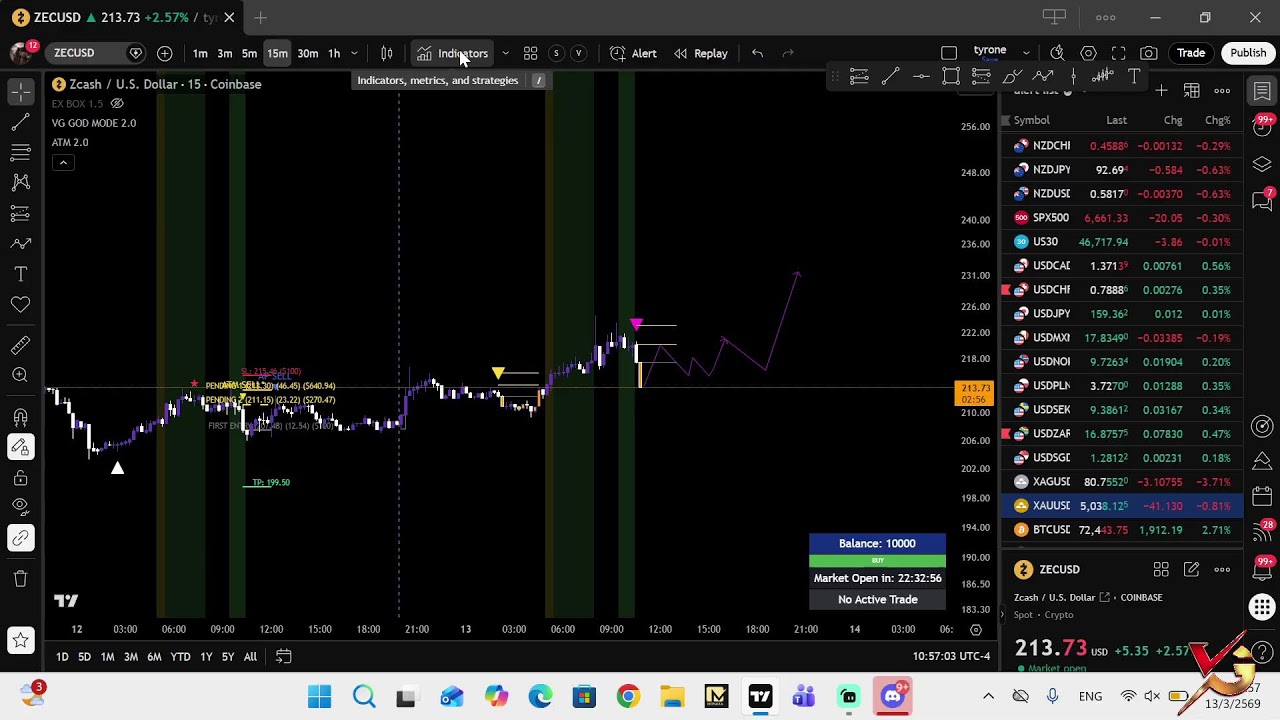The height and width of the screenshot is (720, 1280).
Task: Open Google Chrome from the taskbar
Action: (x=628, y=696)
